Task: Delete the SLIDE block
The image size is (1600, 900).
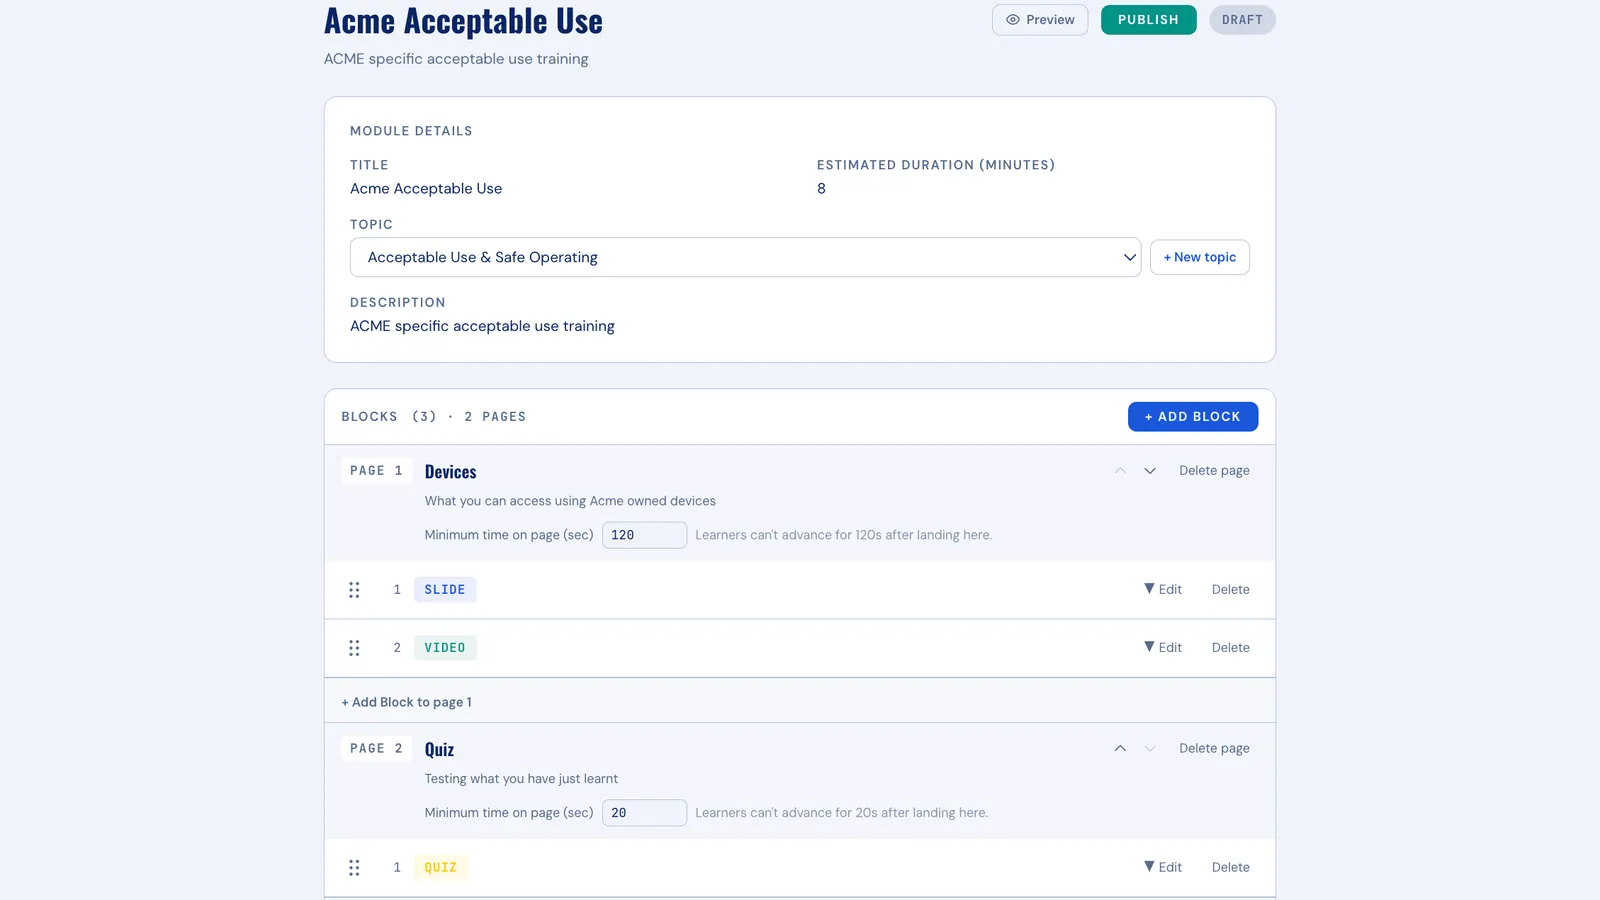Action: pyautogui.click(x=1230, y=590)
